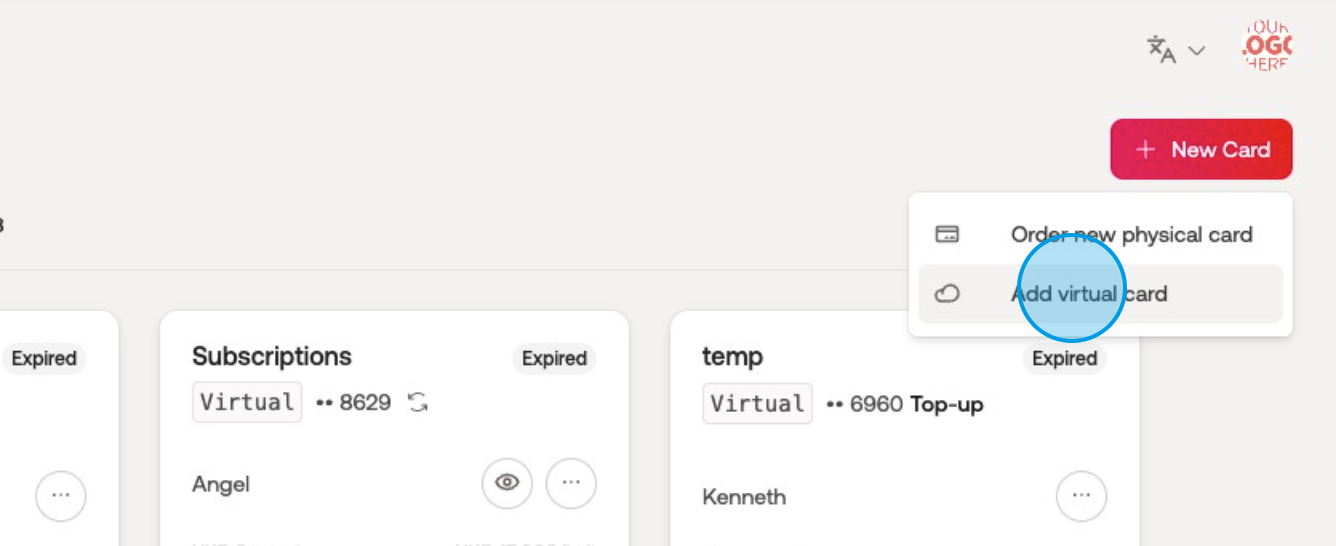Click the Virtual tag on temp card
The width and height of the screenshot is (1336, 546).
coord(757,404)
